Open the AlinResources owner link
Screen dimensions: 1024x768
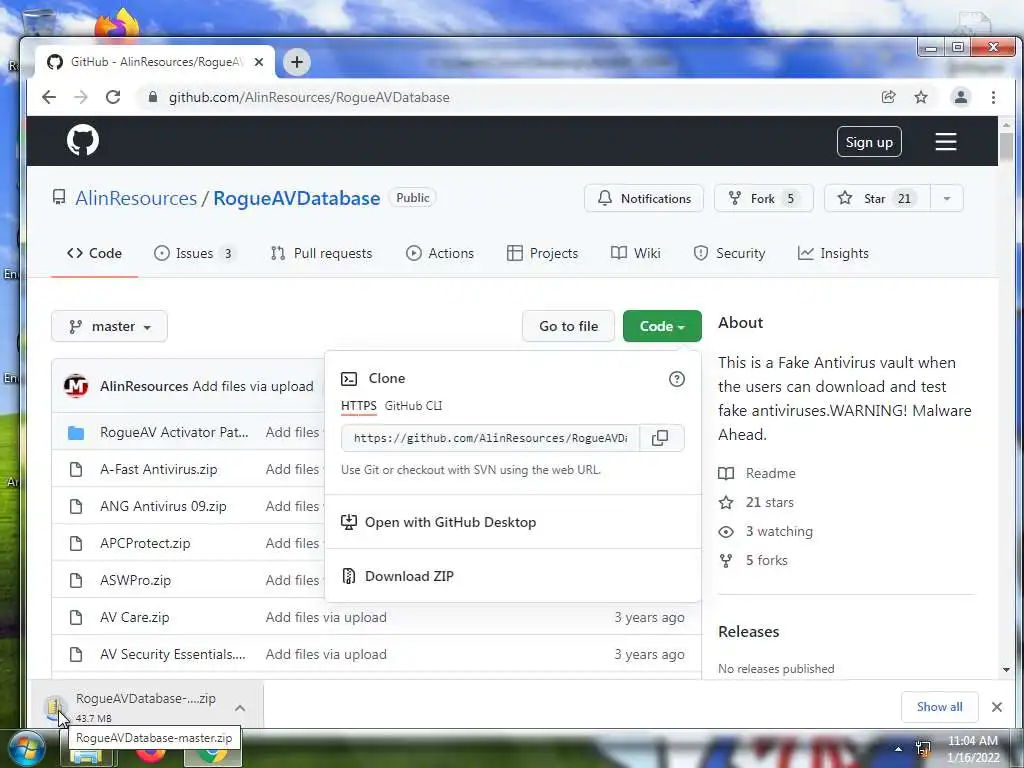pos(136,198)
